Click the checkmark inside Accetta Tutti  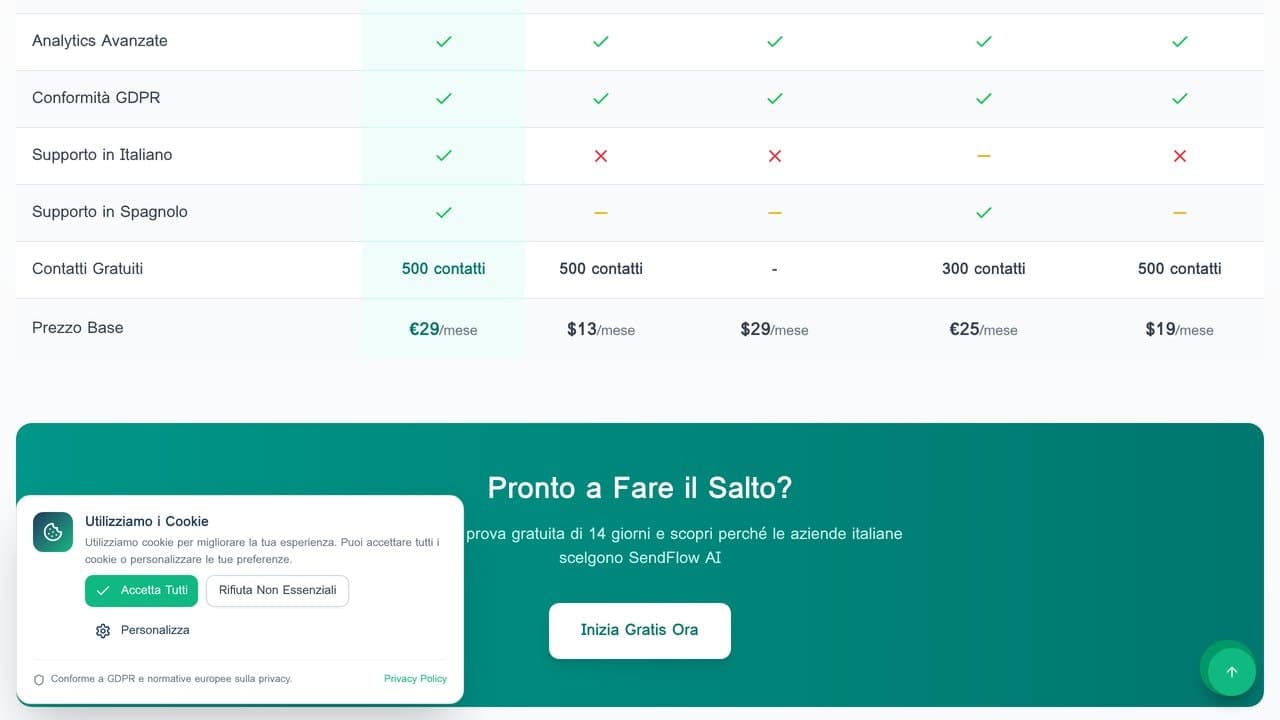[102, 591]
